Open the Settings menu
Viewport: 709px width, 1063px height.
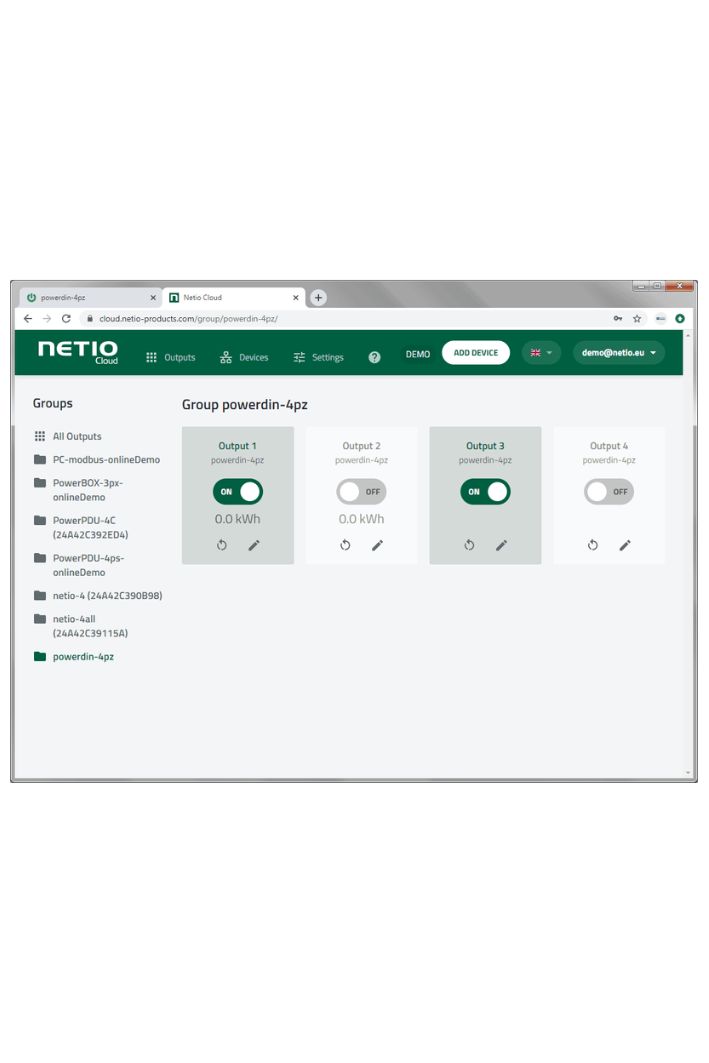tap(318, 357)
